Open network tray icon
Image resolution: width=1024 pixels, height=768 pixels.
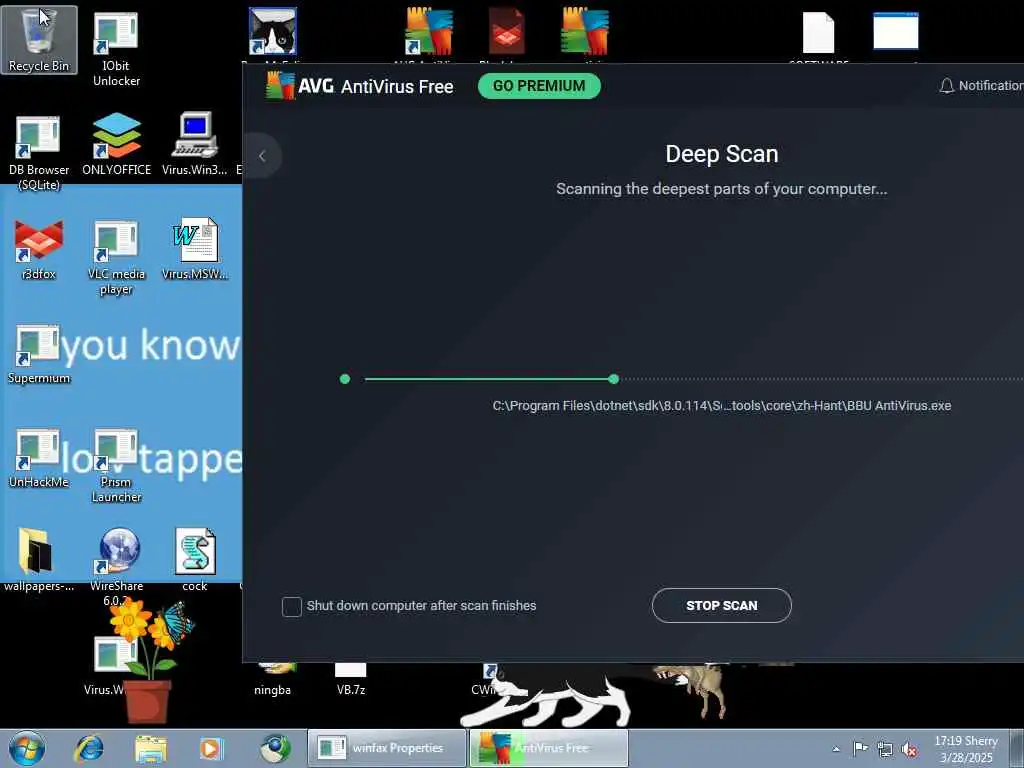pyautogui.click(x=885, y=749)
